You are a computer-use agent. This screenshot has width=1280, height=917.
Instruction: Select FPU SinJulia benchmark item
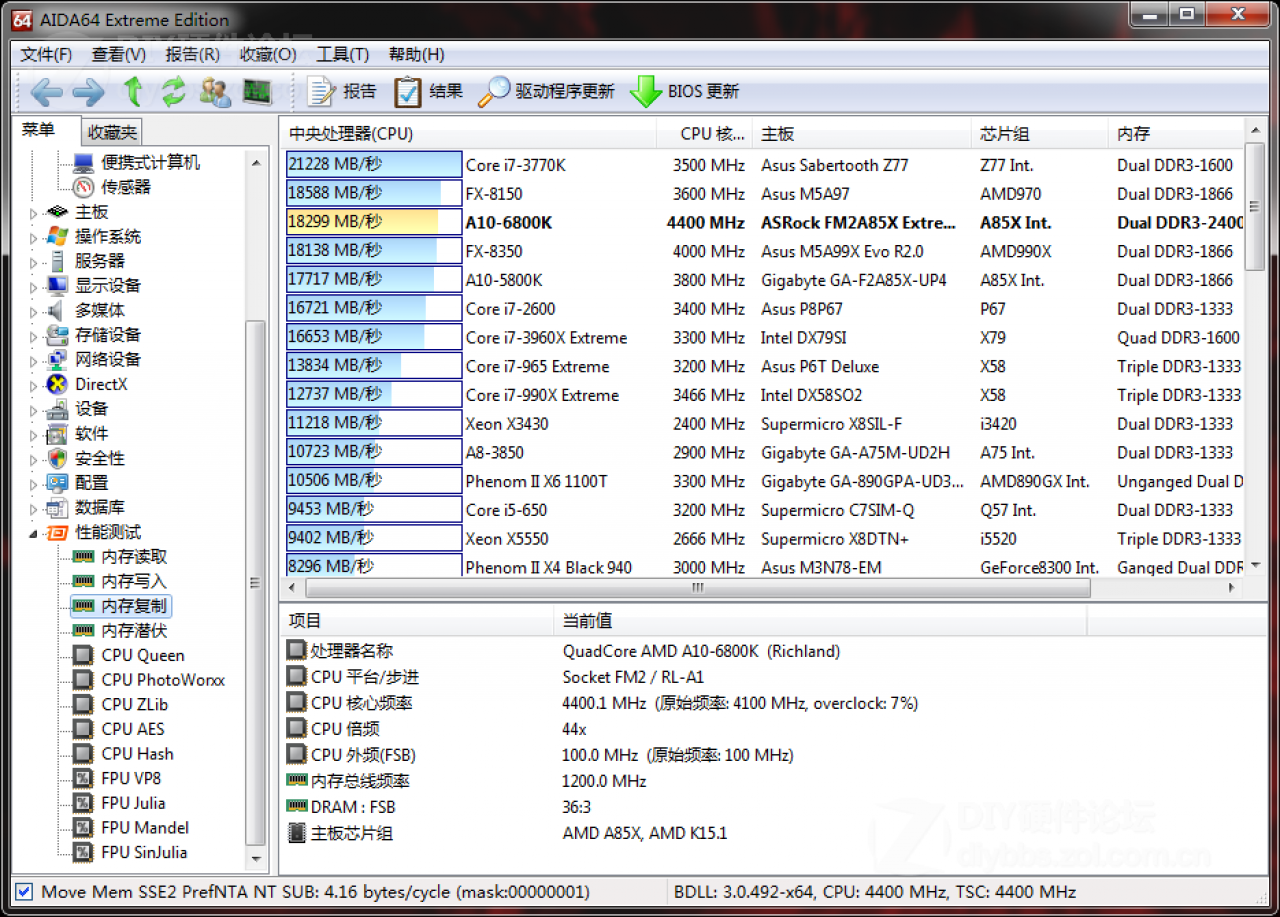(x=144, y=852)
